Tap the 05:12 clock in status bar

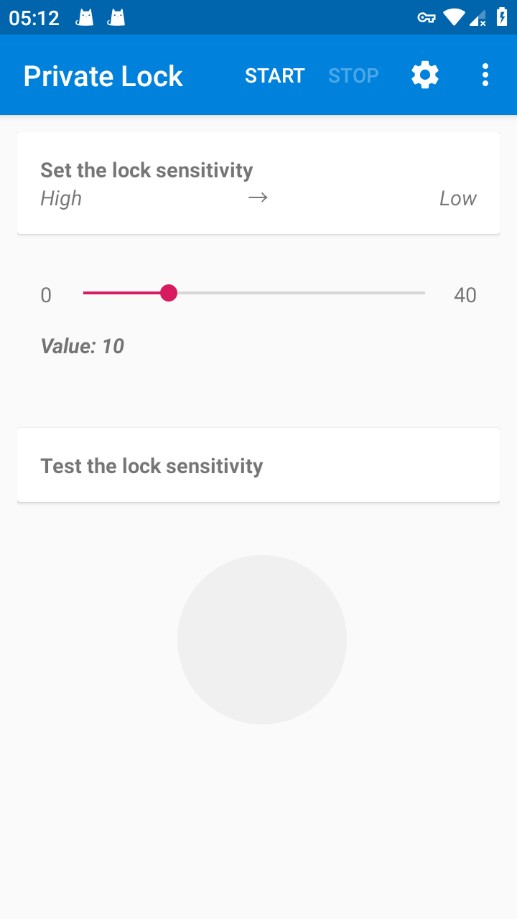[34, 18]
